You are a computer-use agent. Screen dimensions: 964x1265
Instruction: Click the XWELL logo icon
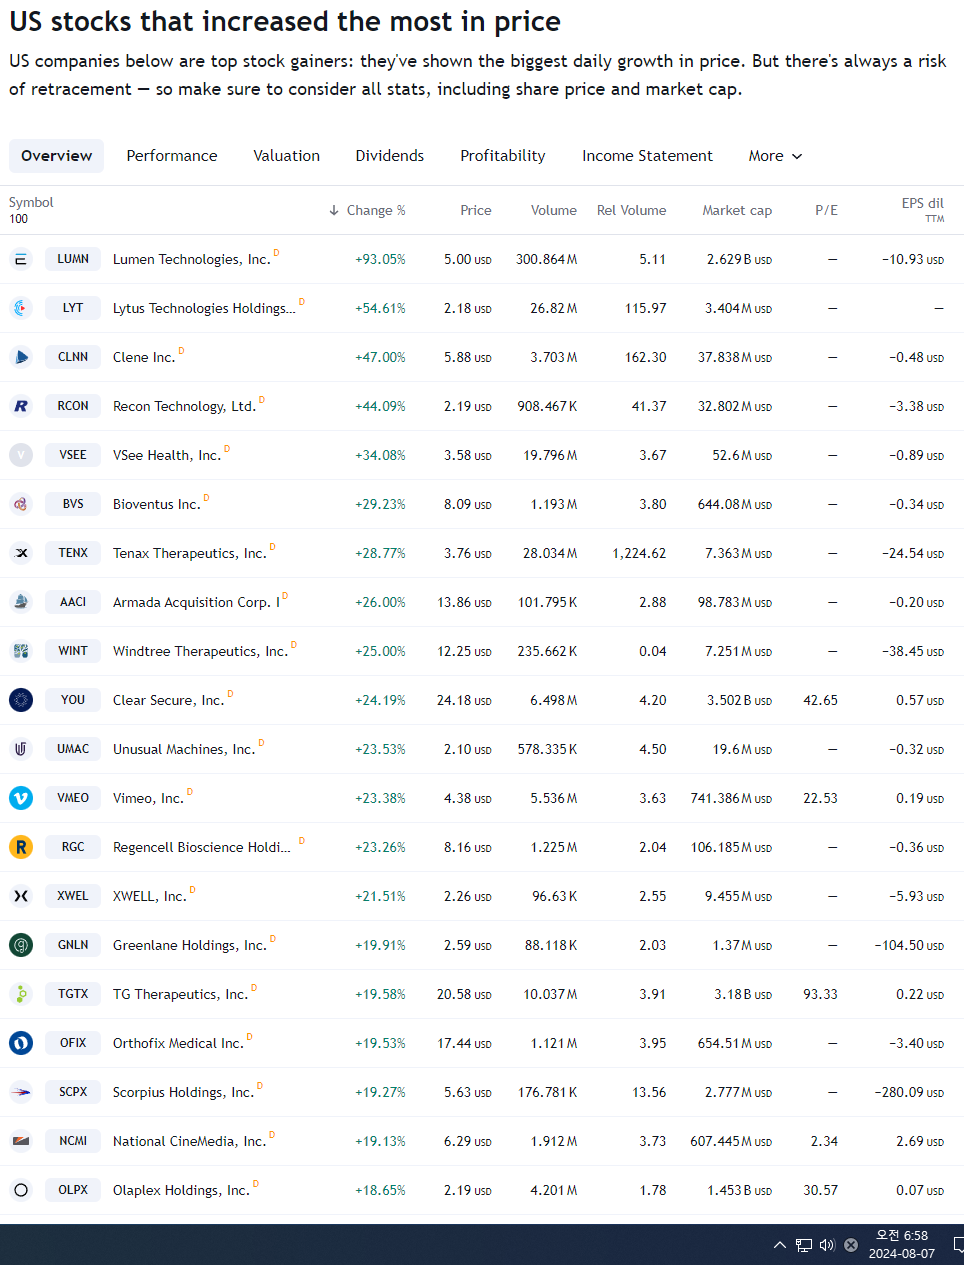click(21, 896)
